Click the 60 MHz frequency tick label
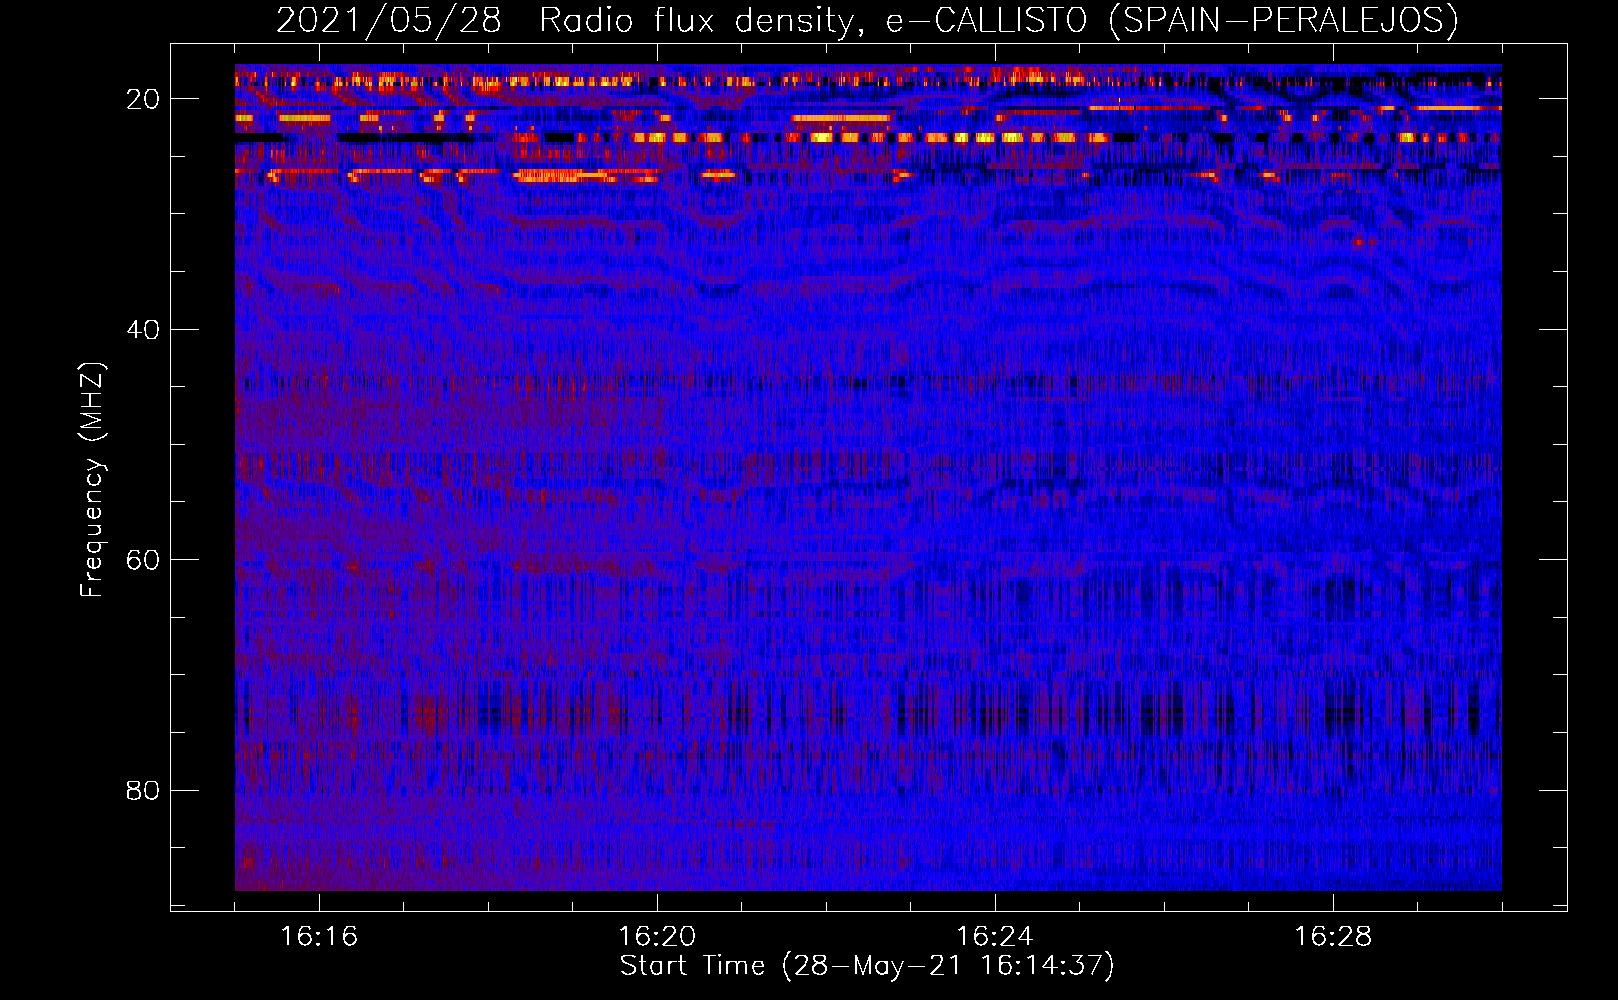 click(143, 560)
